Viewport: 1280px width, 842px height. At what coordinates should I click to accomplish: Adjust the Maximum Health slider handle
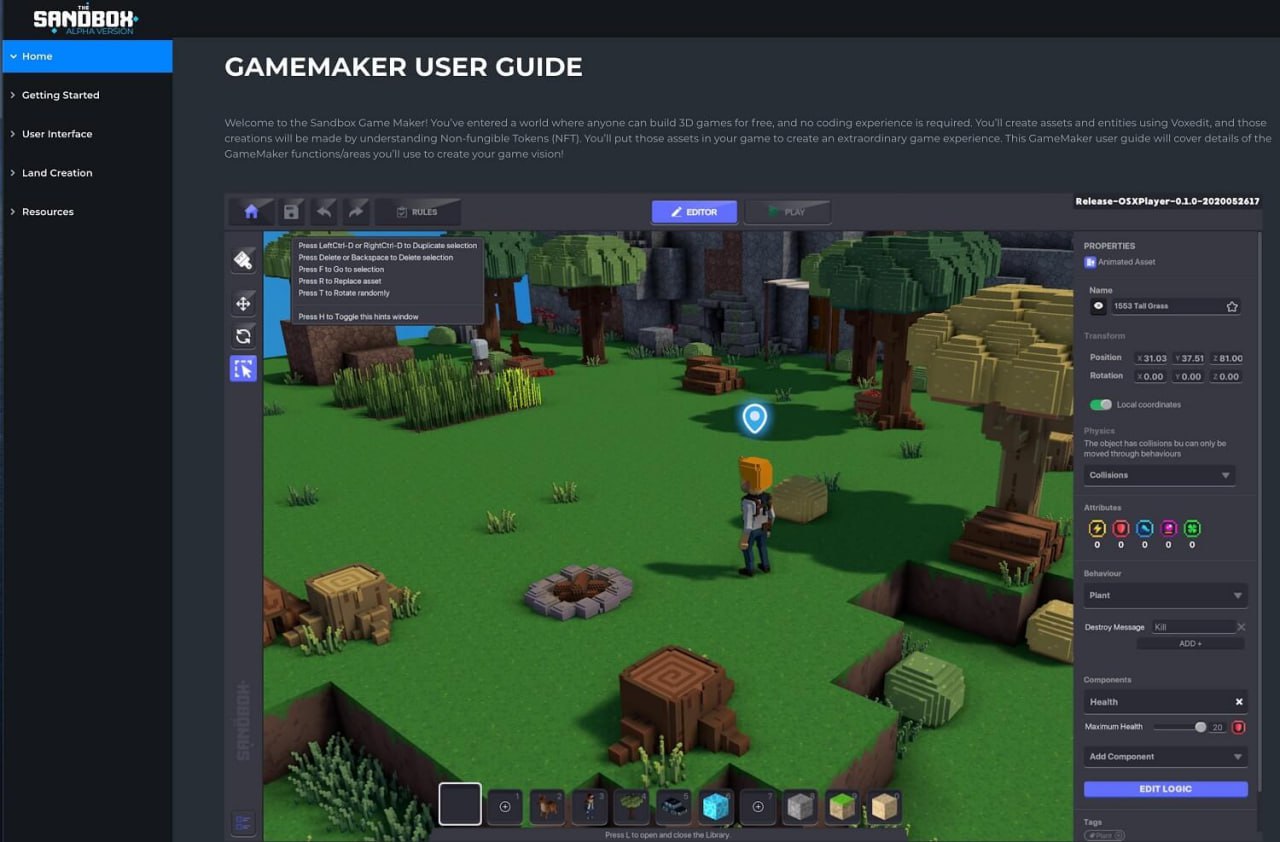pos(1200,727)
